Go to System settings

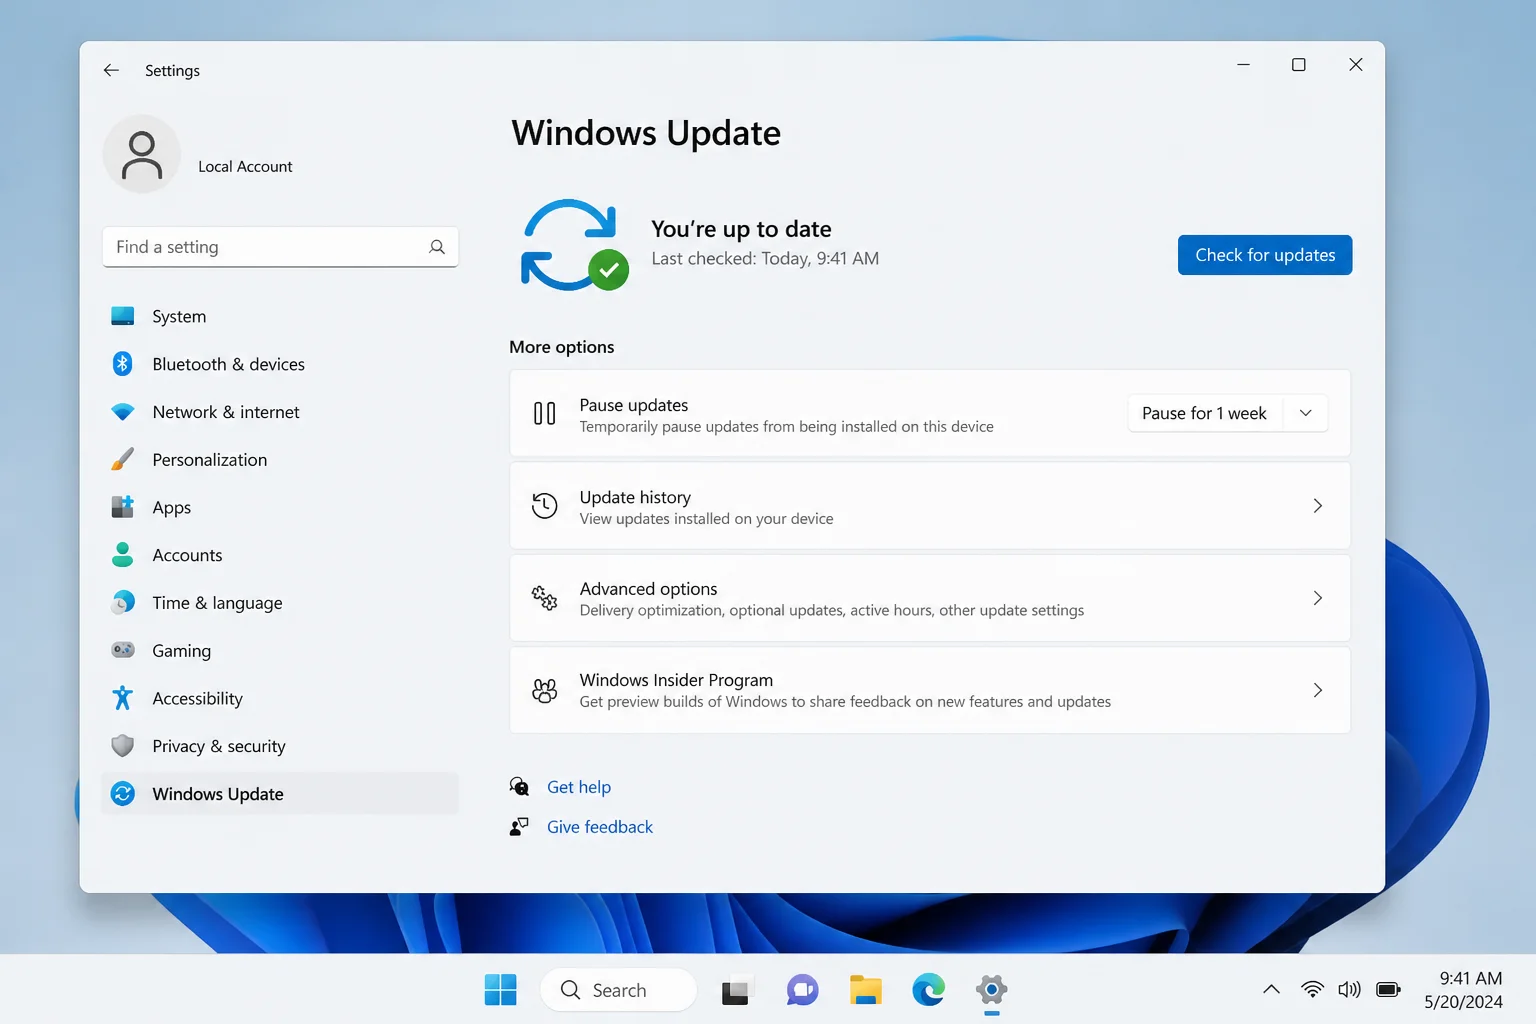(x=280, y=316)
